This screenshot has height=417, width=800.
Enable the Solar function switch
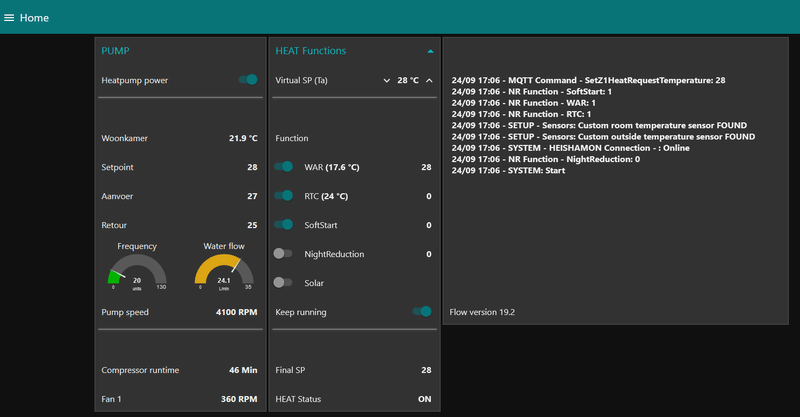tap(283, 283)
